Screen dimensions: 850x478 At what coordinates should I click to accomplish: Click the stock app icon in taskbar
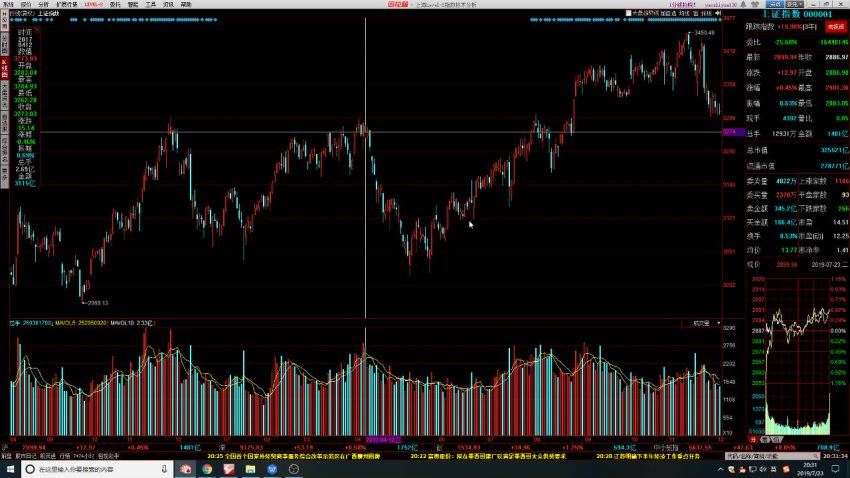click(185, 469)
